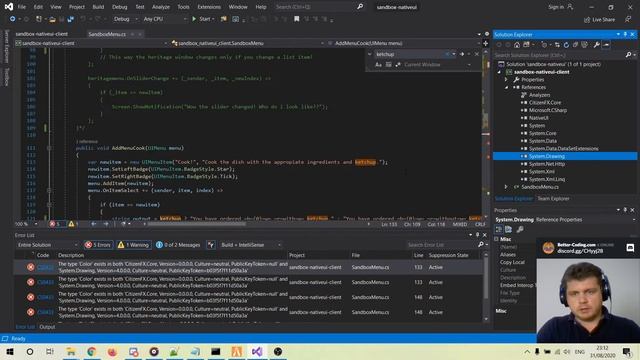Screen dimensions: 640x360
Task: Toggle Use regular expressions in find box
Action: tap(398, 64)
